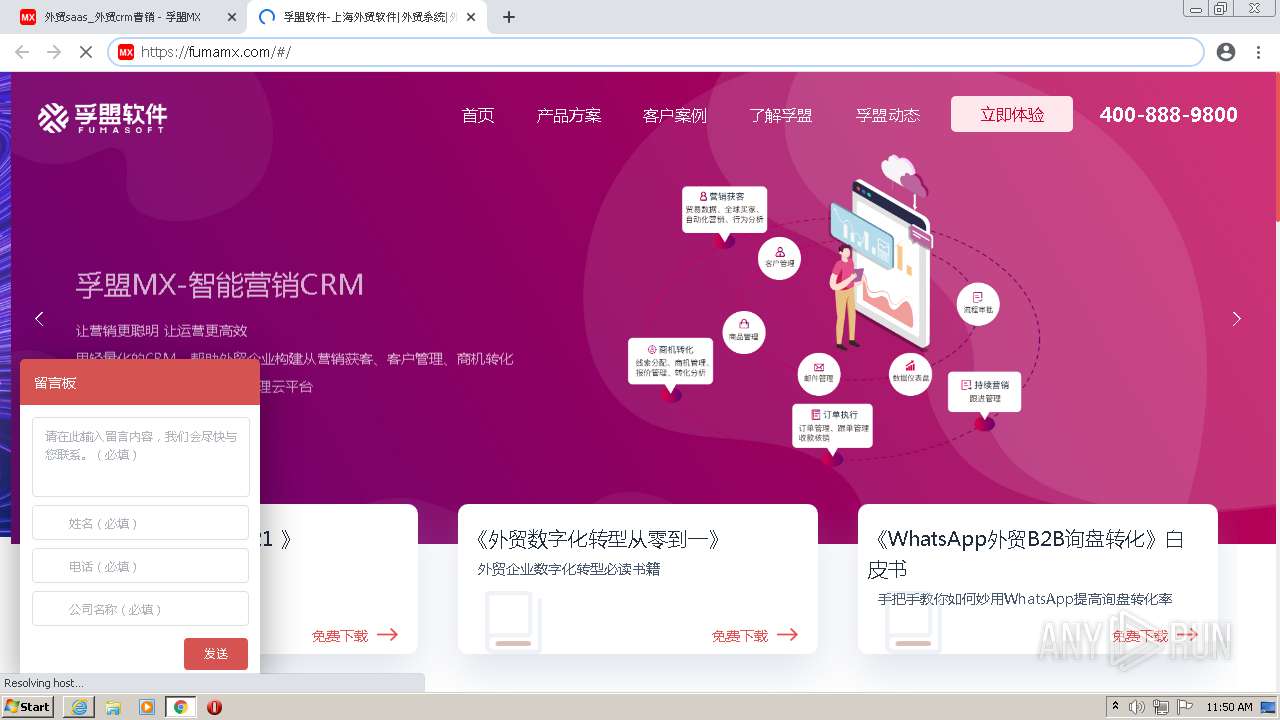Open the Chrome three-dot menu
Image resolution: width=1280 pixels, height=720 pixels.
coord(1259,52)
